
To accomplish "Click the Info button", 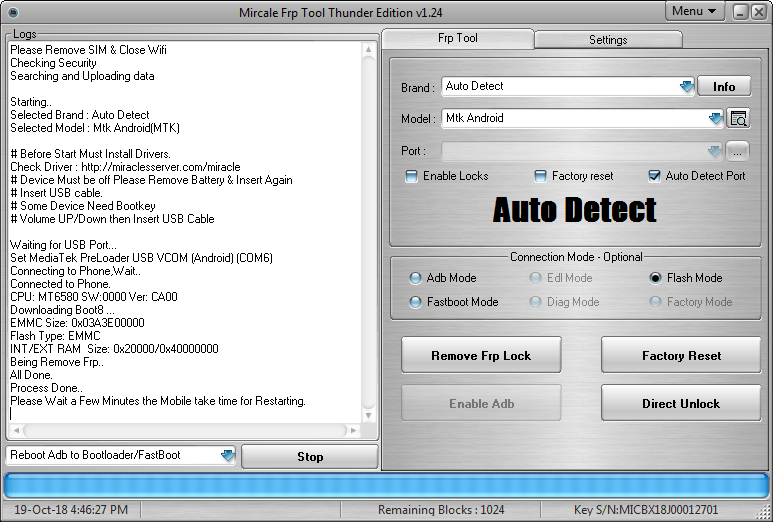I will (x=724, y=87).
